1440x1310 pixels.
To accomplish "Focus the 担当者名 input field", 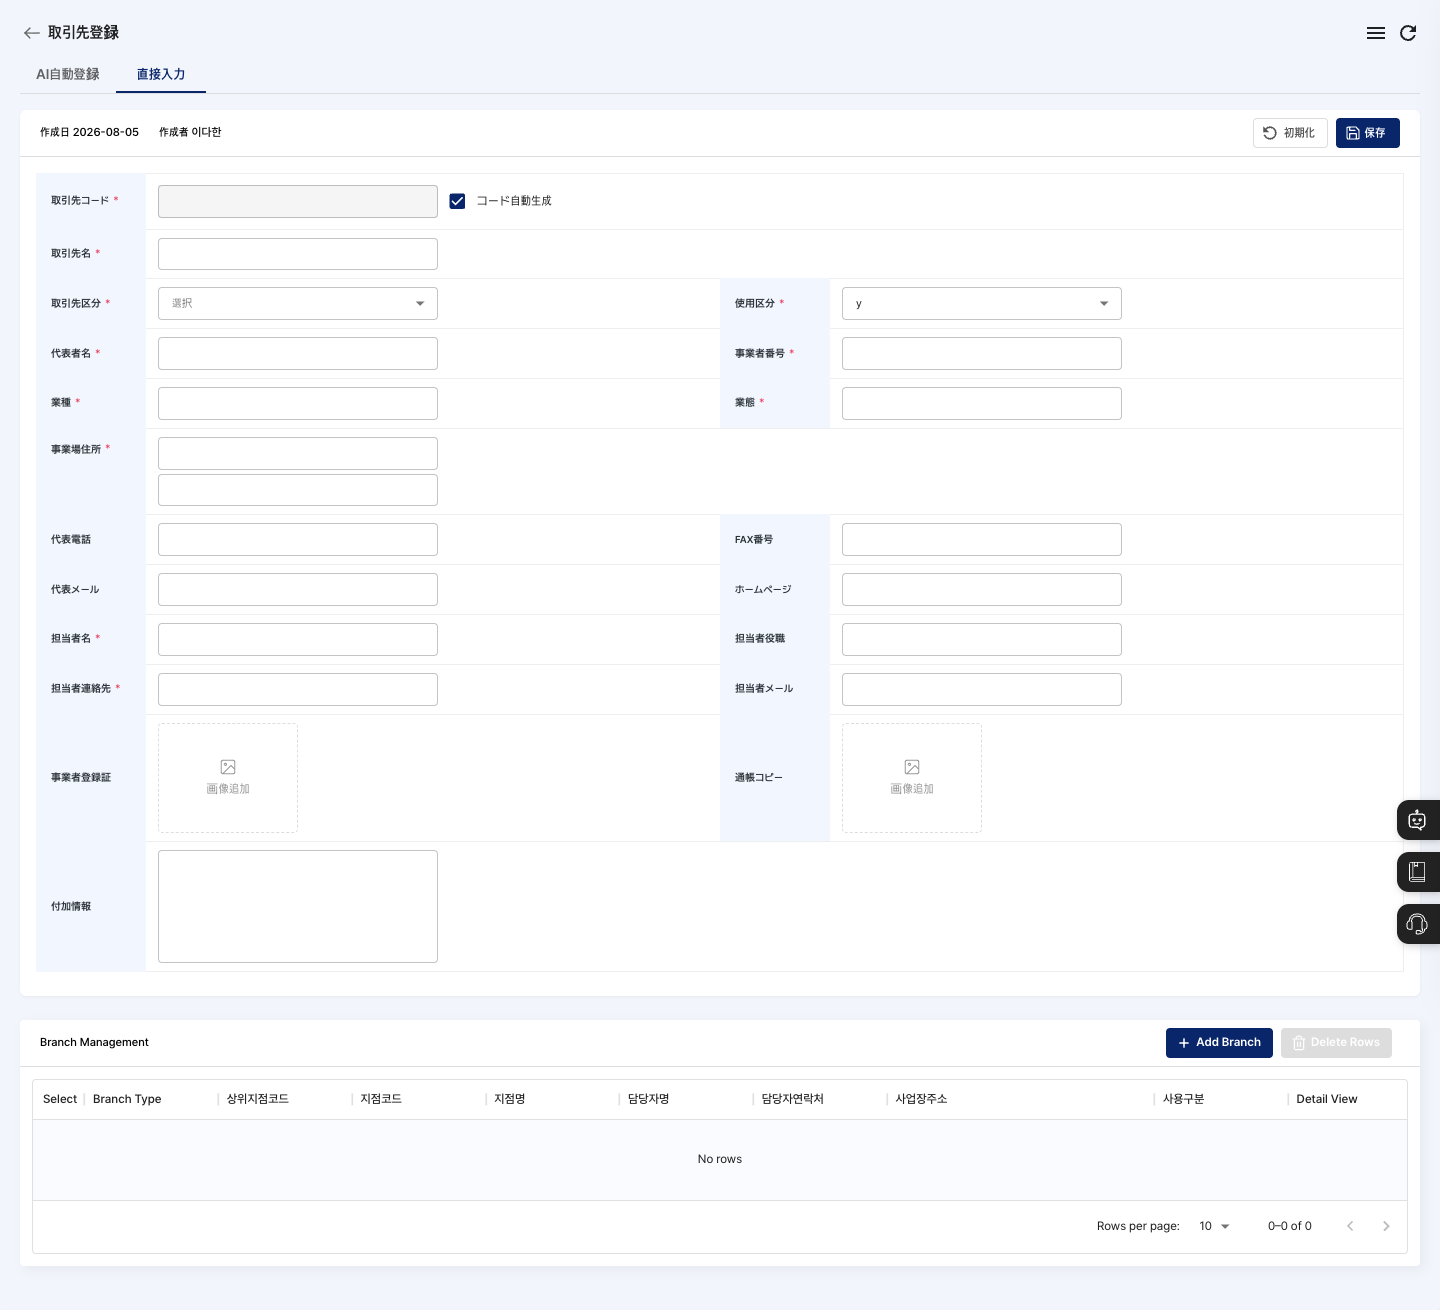I will [298, 639].
